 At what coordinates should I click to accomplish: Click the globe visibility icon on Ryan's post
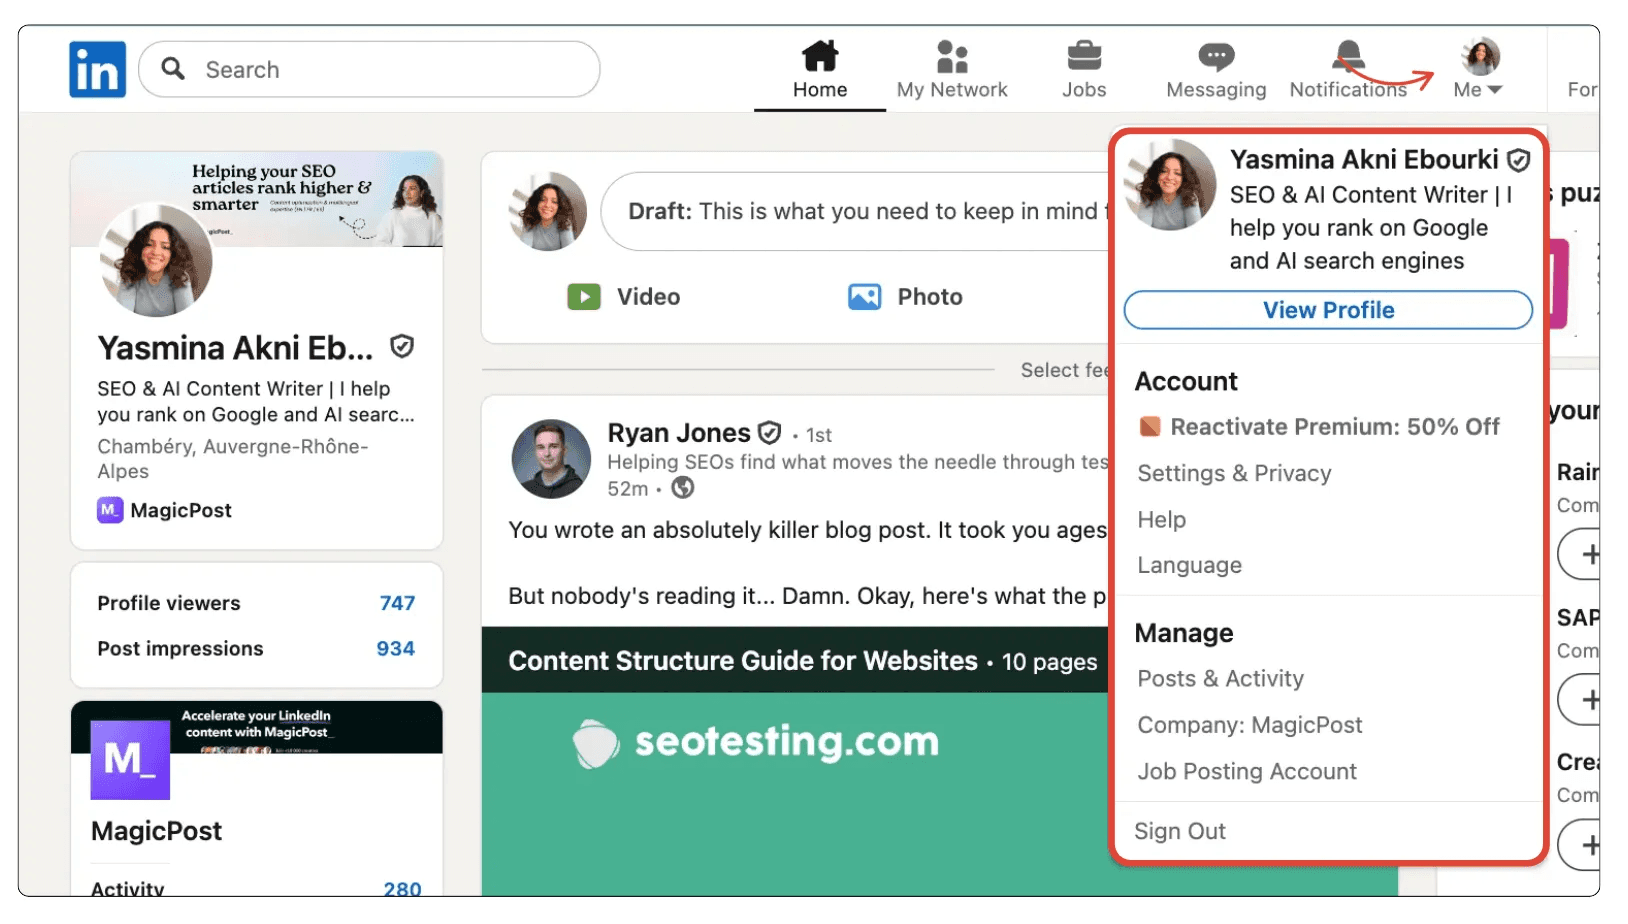tap(683, 488)
